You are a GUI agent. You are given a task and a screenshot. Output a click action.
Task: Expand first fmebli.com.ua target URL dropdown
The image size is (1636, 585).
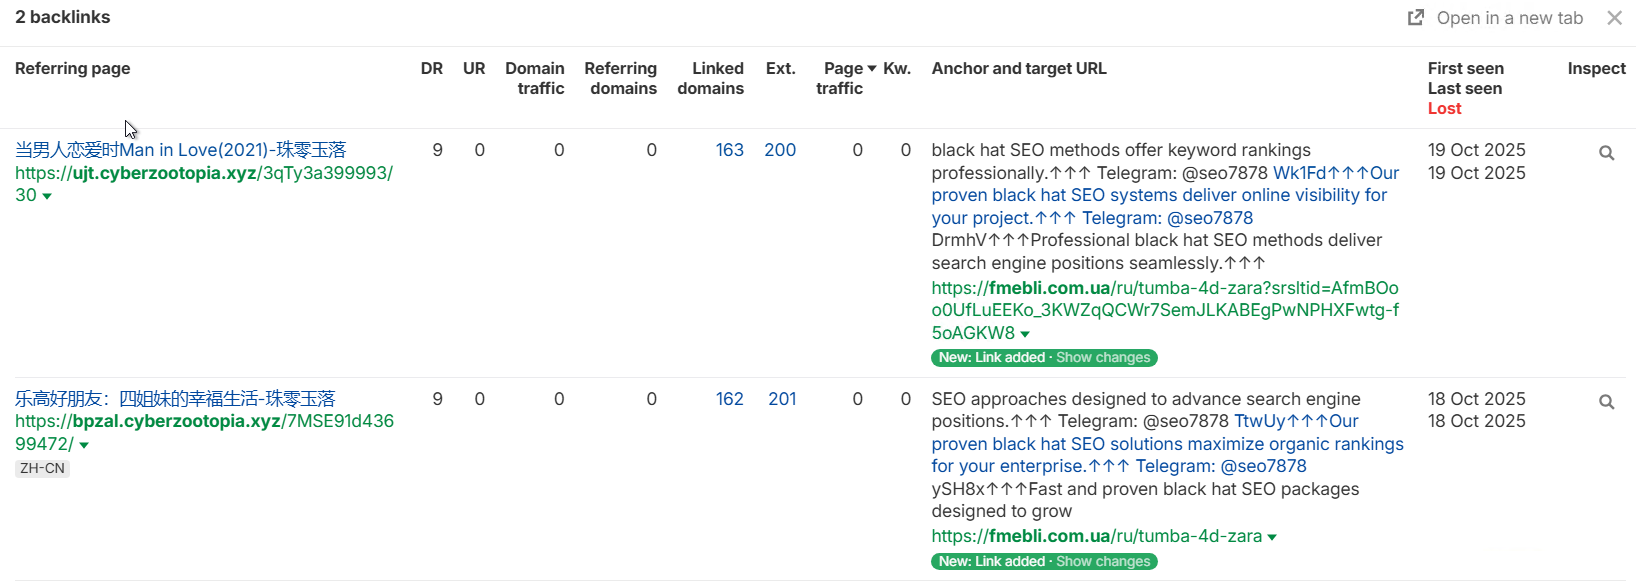(1025, 334)
